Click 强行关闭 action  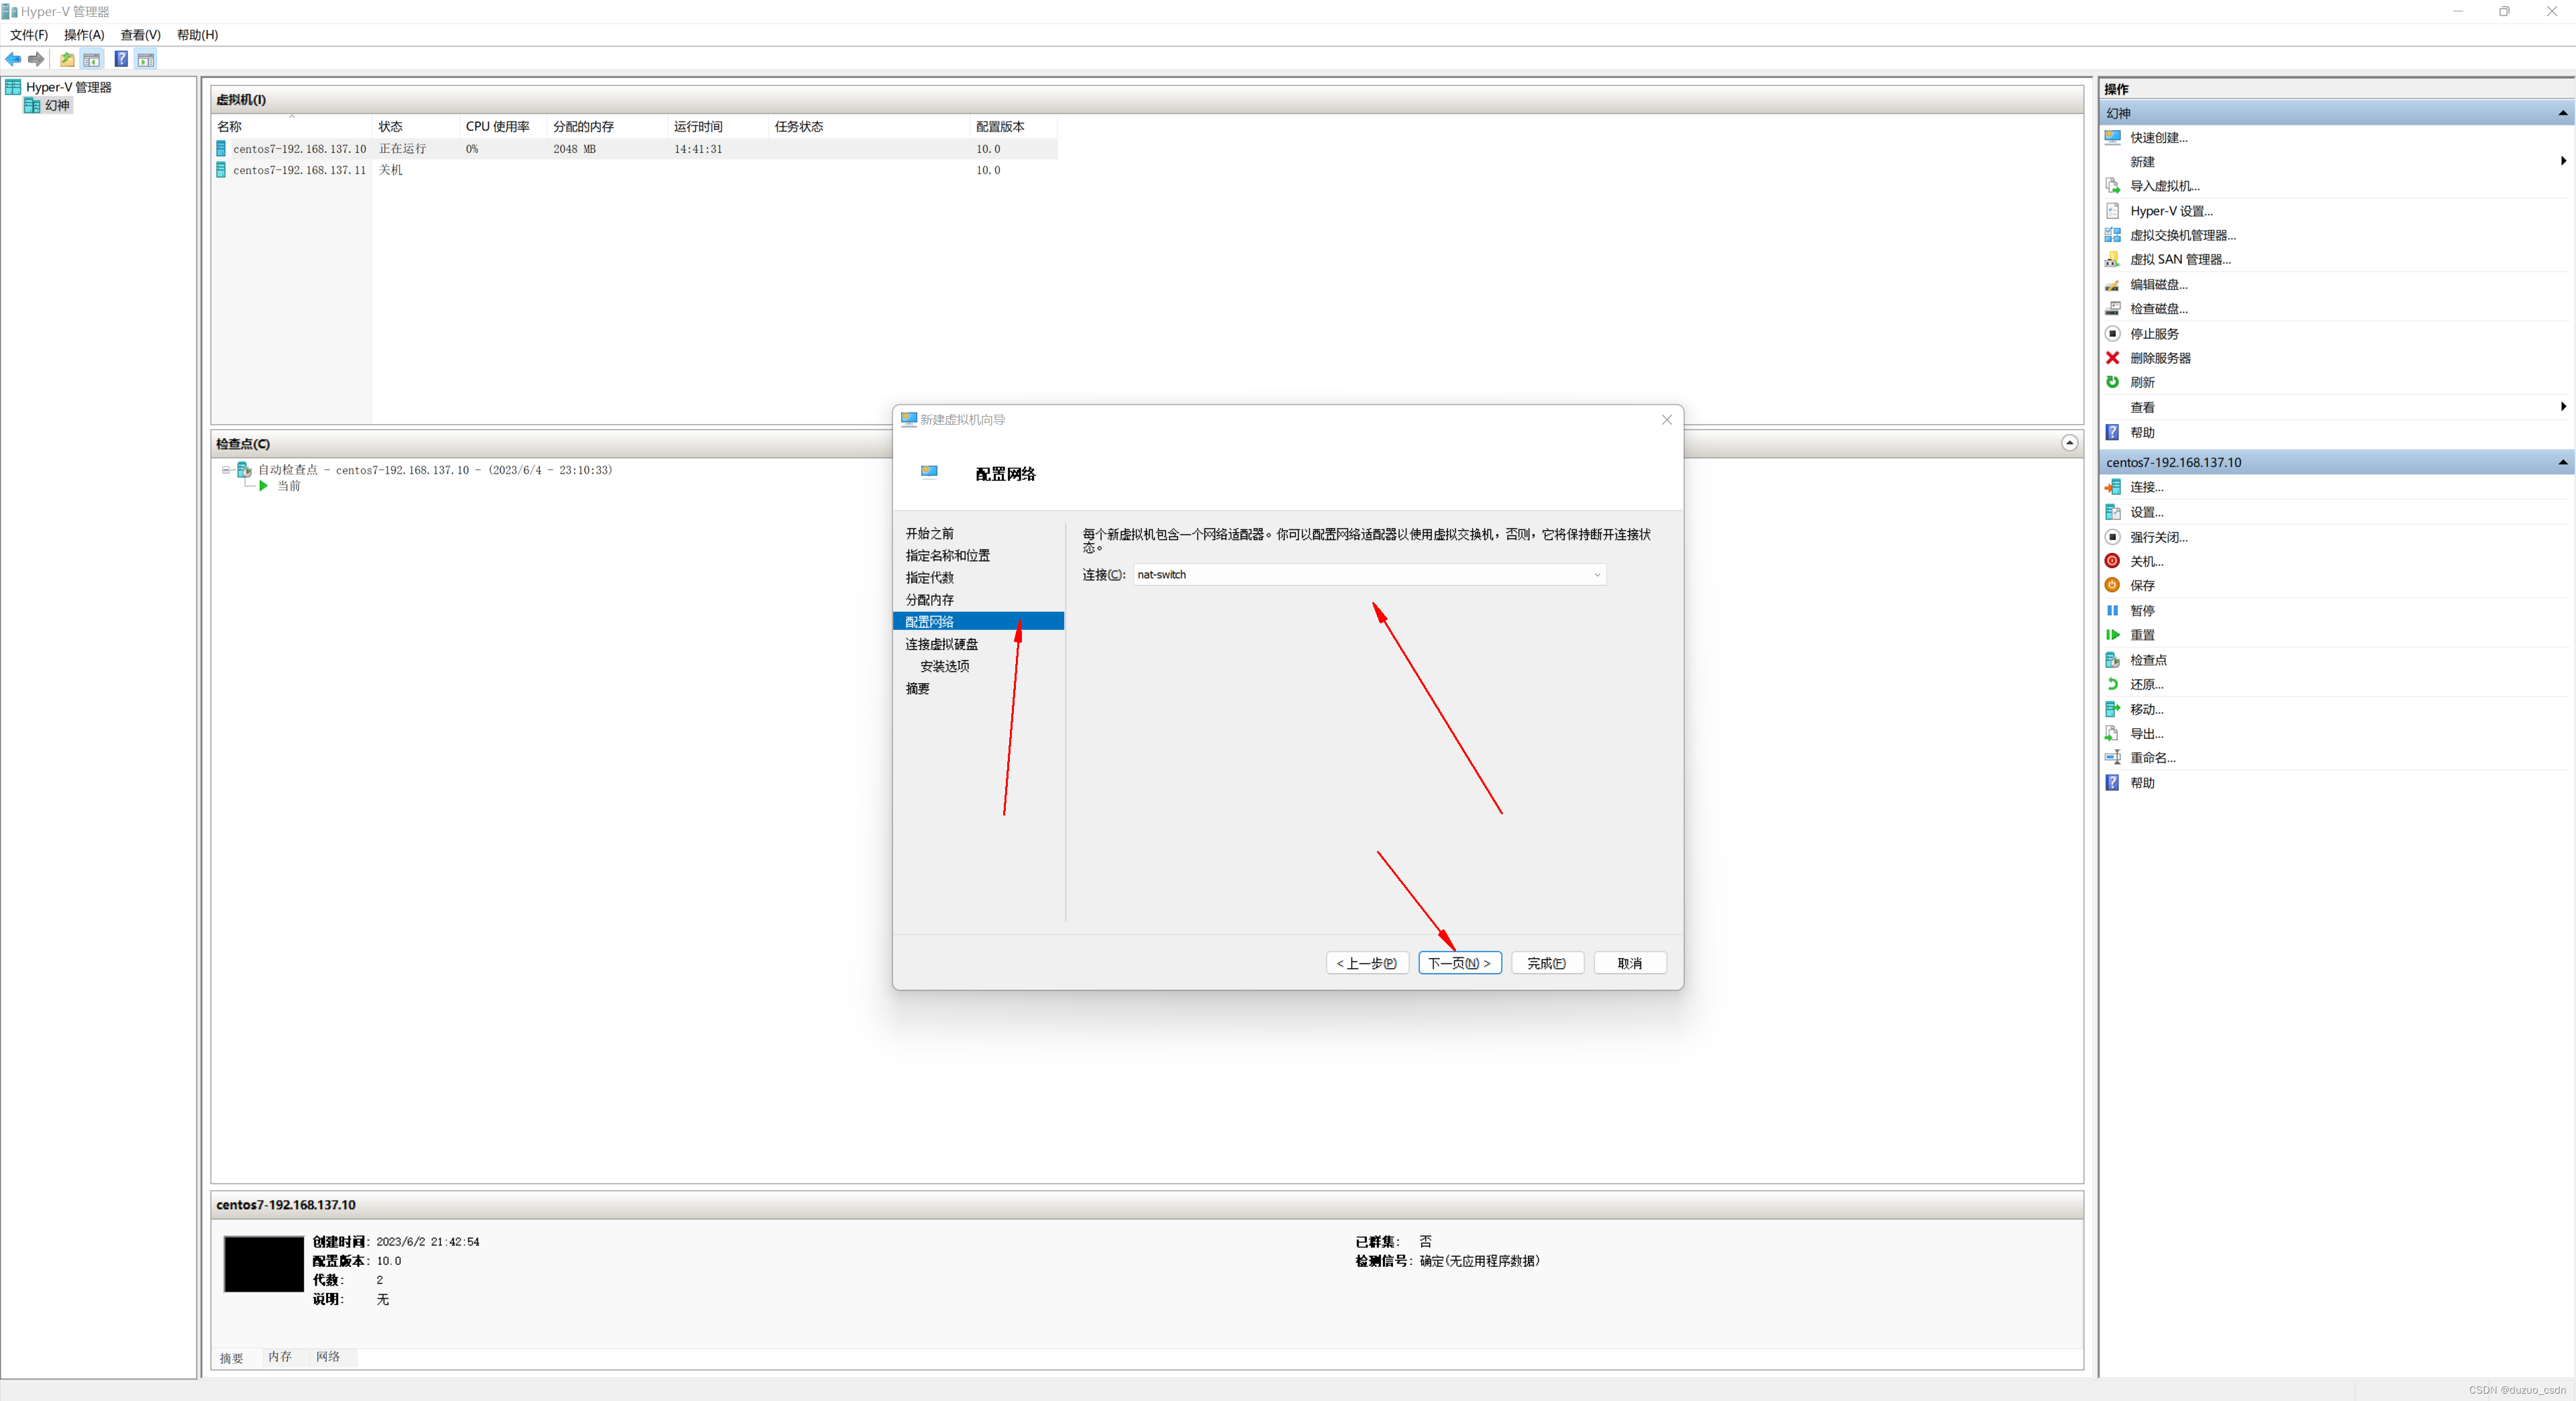2158,537
